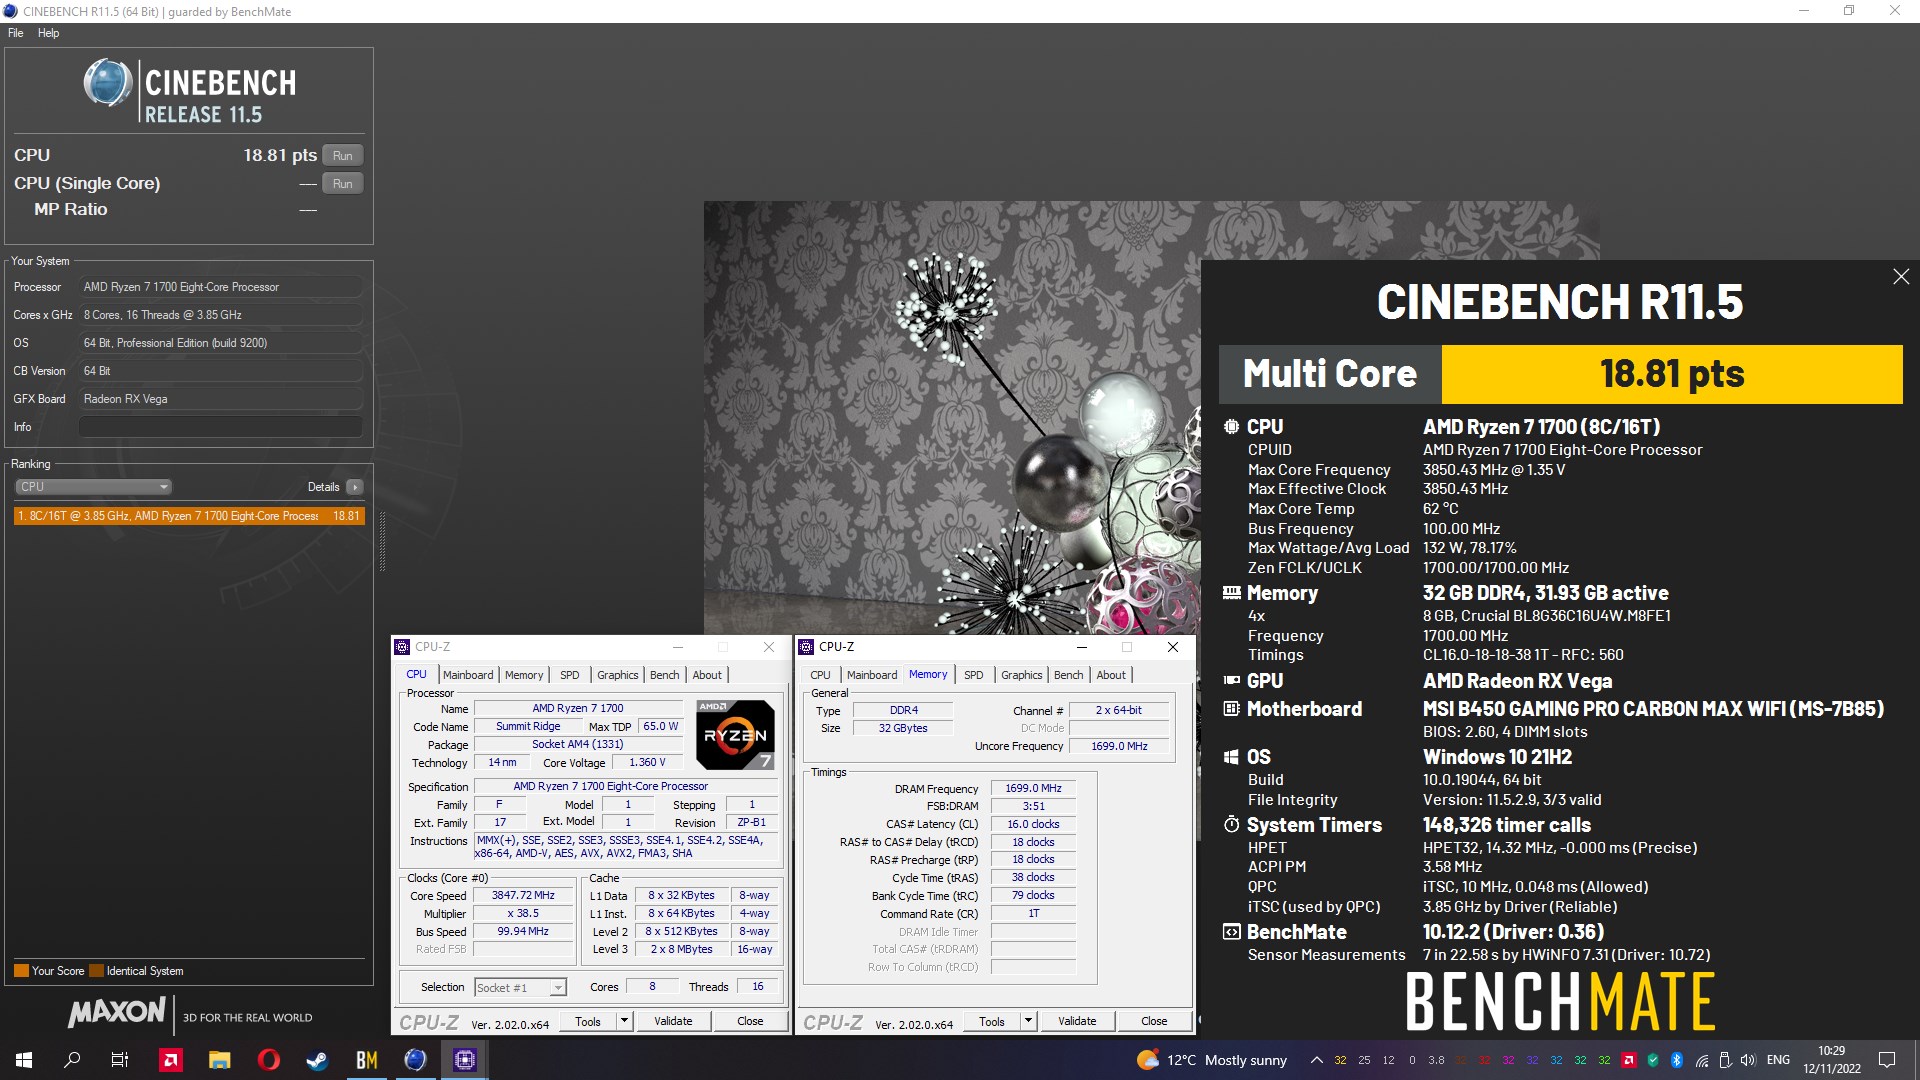This screenshot has height=1080, width=1920.
Task: Click CPU-Z icon in right window title
Action: [806, 647]
